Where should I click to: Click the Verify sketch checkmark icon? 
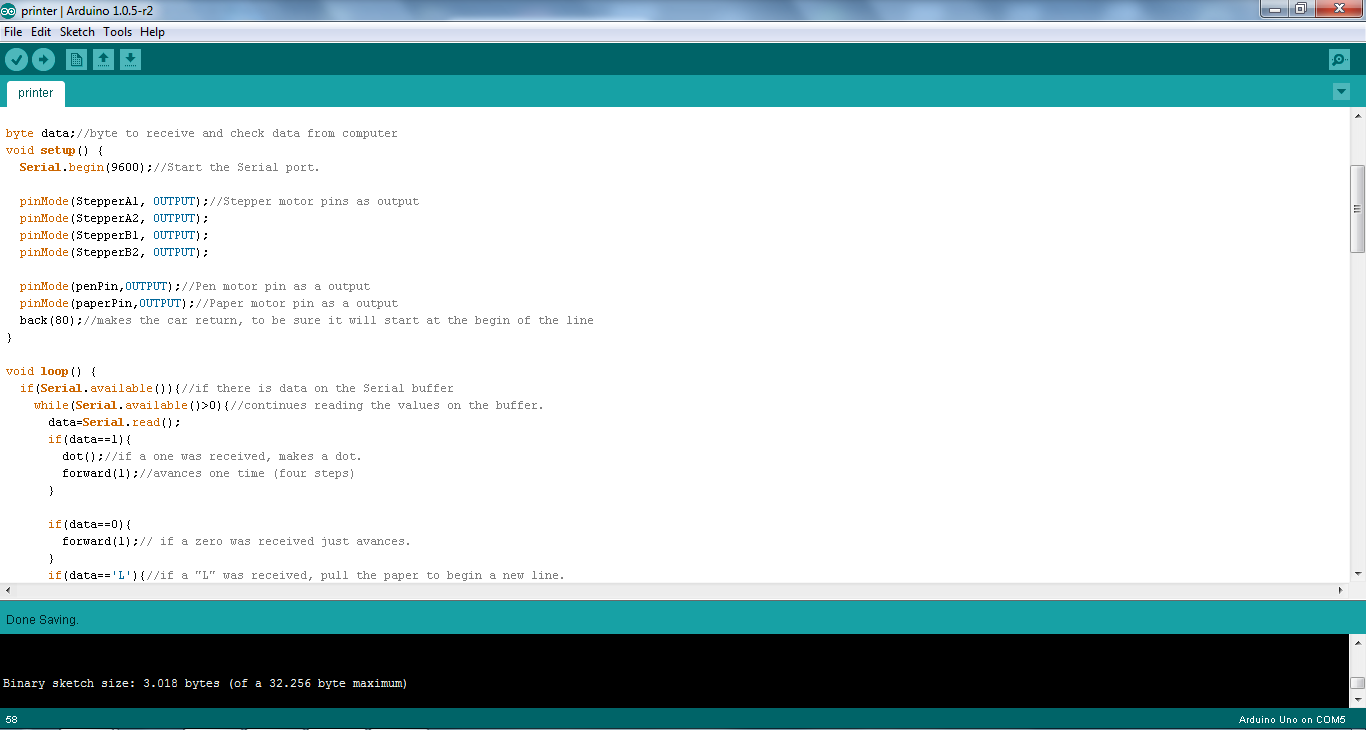(x=16, y=59)
